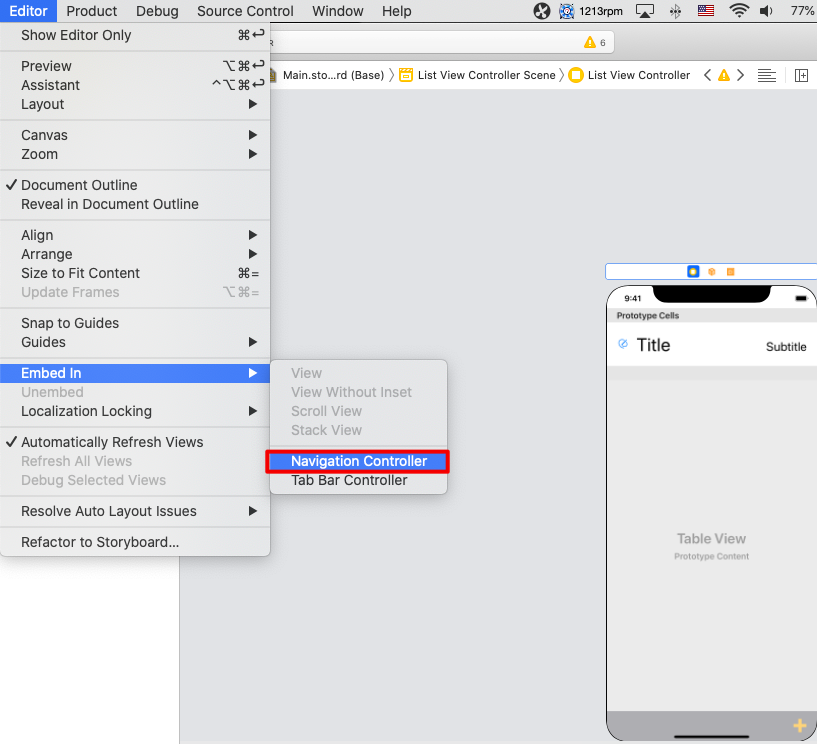Open the editor options lines icon
This screenshot has width=817, height=744.
pyautogui.click(x=766, y=76)
